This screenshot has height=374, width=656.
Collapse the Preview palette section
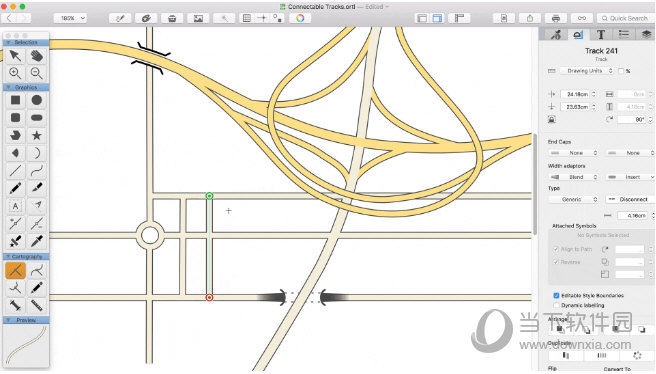pos(8,320)
